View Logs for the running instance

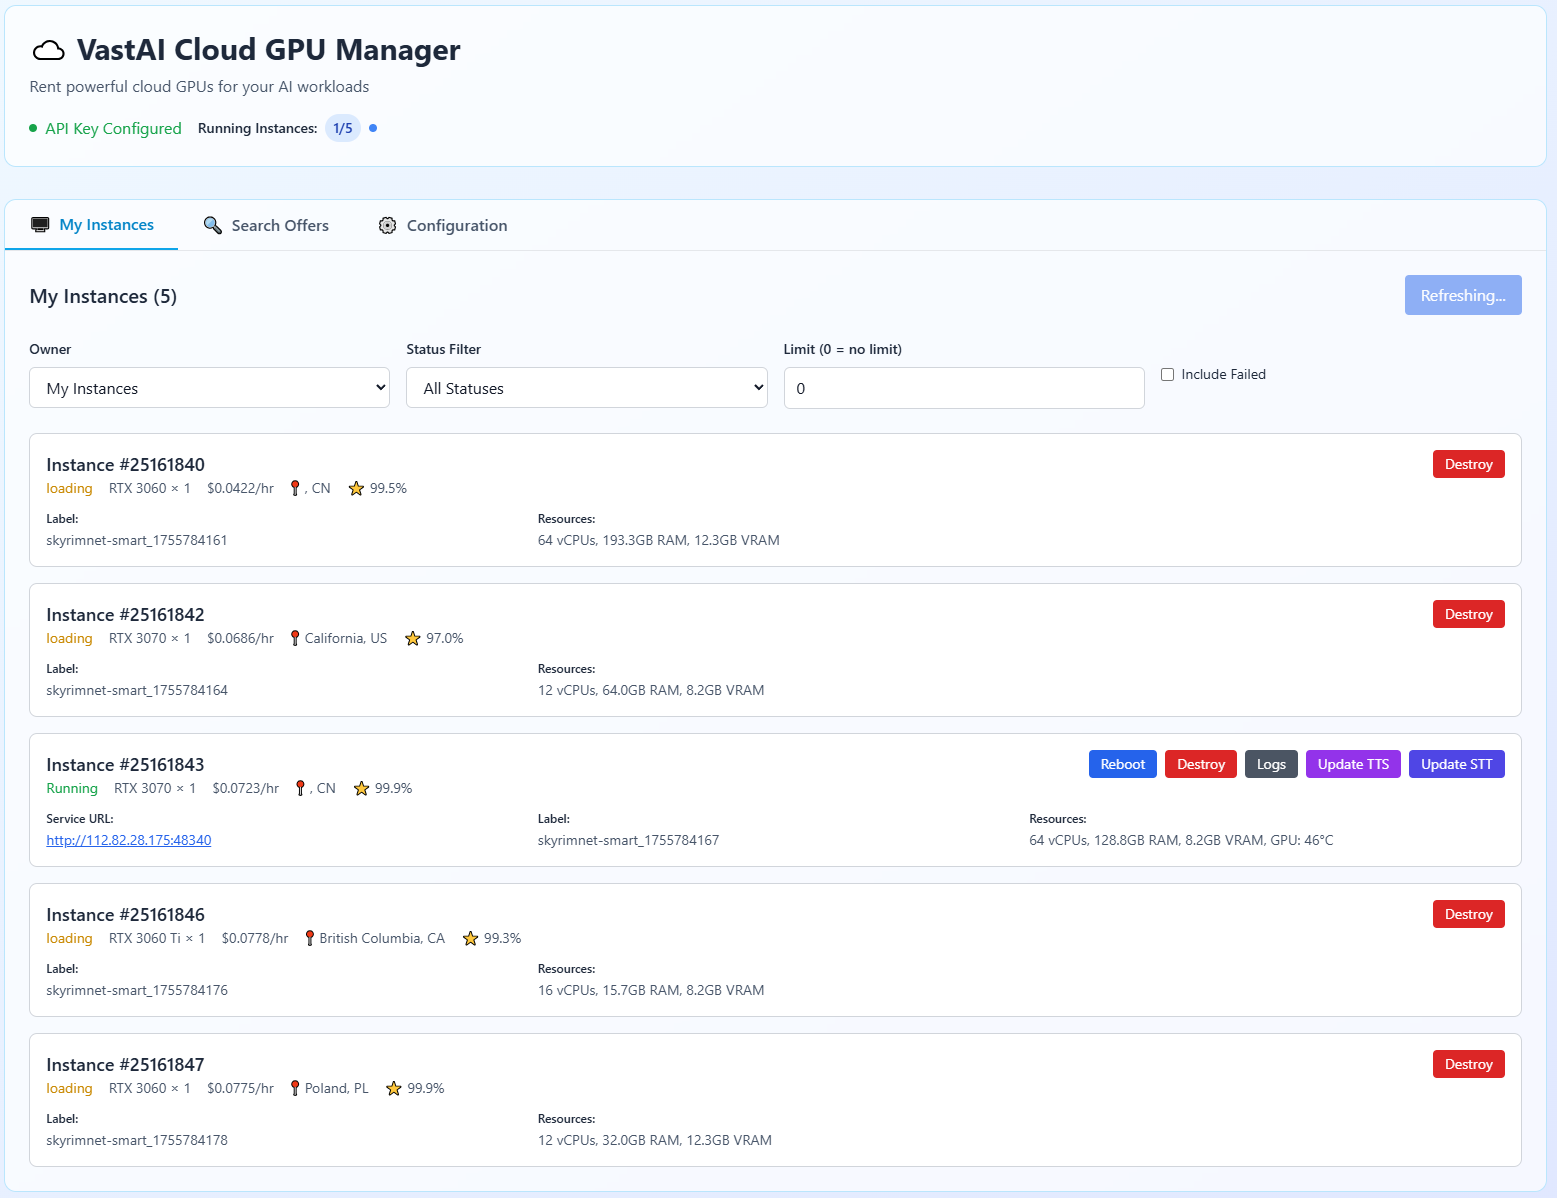click(x=1271, y=764)
